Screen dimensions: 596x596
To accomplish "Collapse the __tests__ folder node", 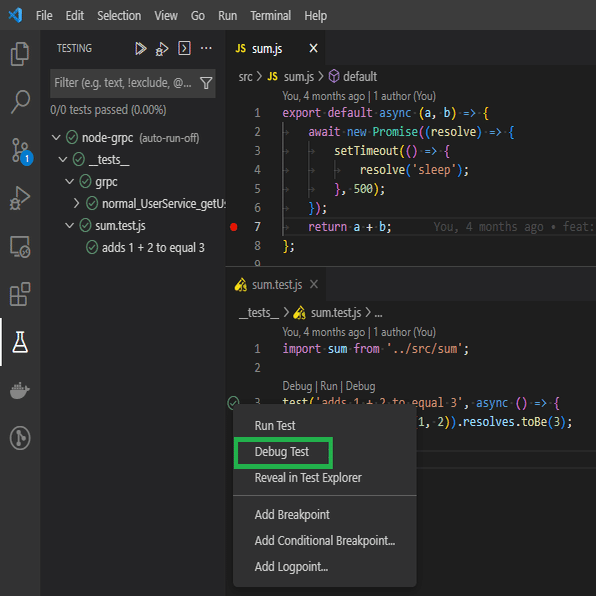I will point(63,159).
